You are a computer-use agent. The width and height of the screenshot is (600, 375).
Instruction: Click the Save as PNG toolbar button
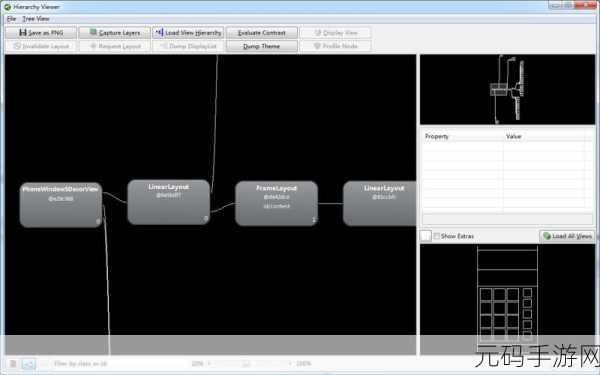41,33
